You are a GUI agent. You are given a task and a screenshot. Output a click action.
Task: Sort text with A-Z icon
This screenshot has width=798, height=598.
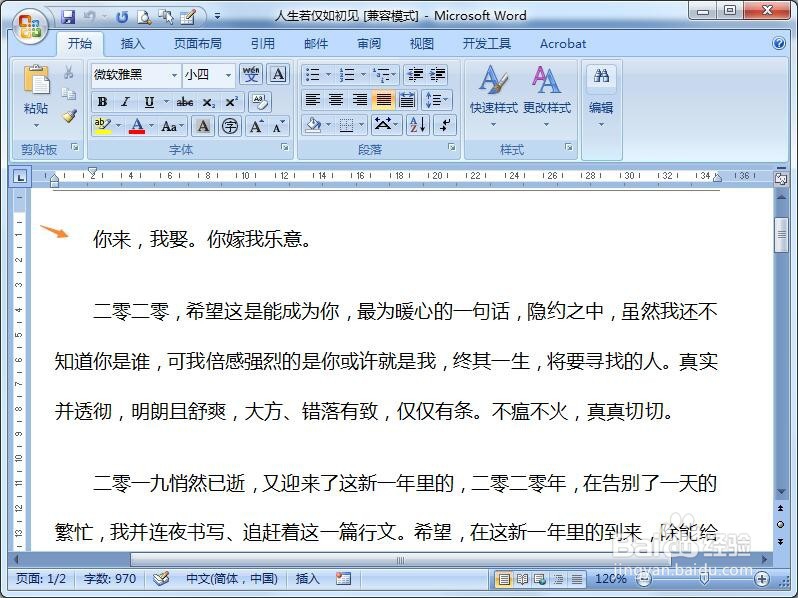[x=418, y=125]
